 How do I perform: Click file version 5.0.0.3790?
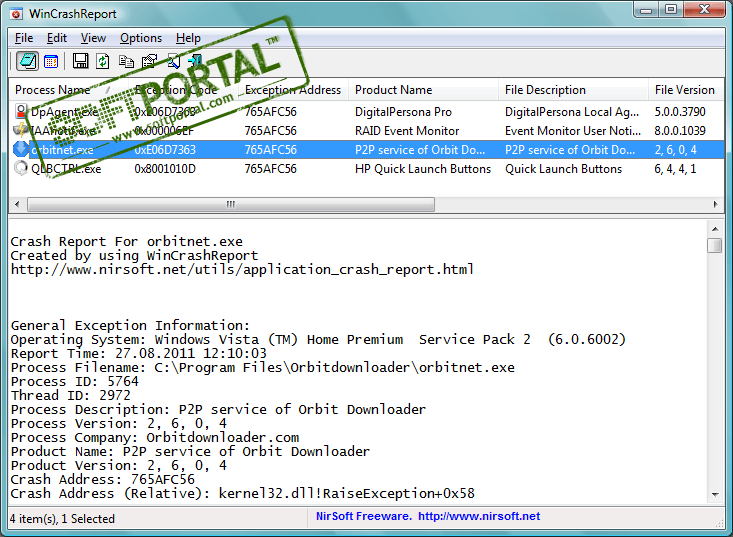(x=680, y=112)
